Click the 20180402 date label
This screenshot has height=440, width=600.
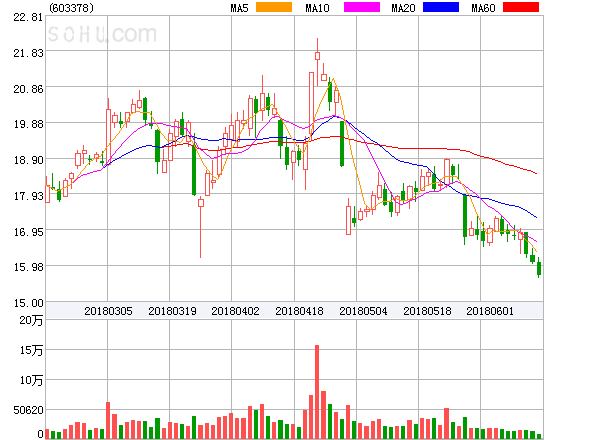[x=235, y=311]
